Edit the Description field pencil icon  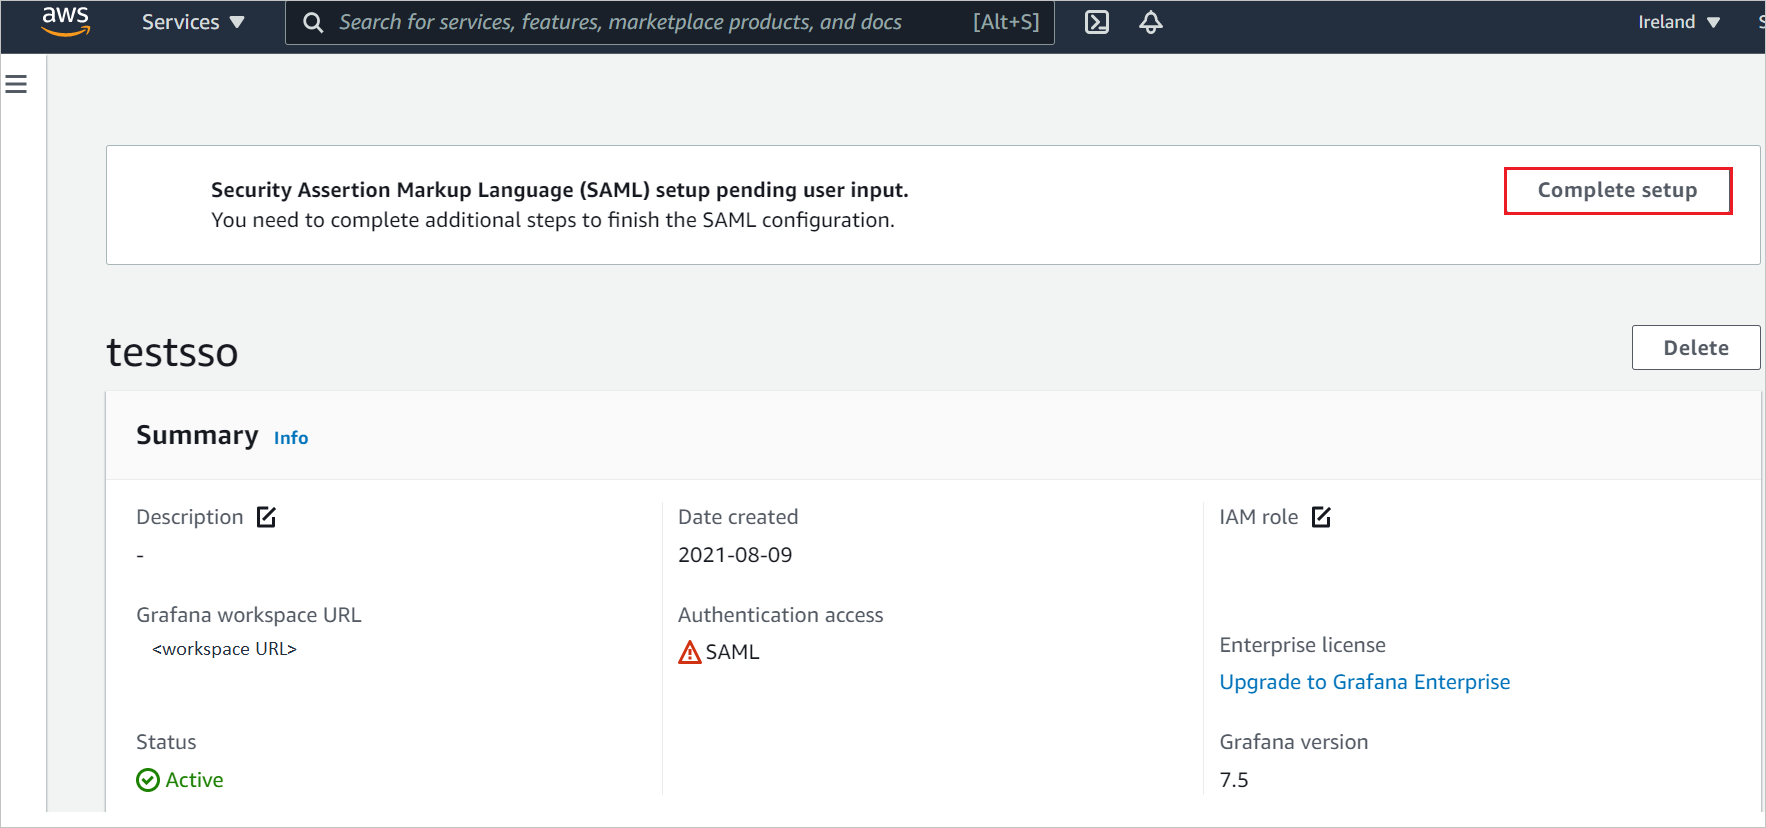click(x=266, y=517)
